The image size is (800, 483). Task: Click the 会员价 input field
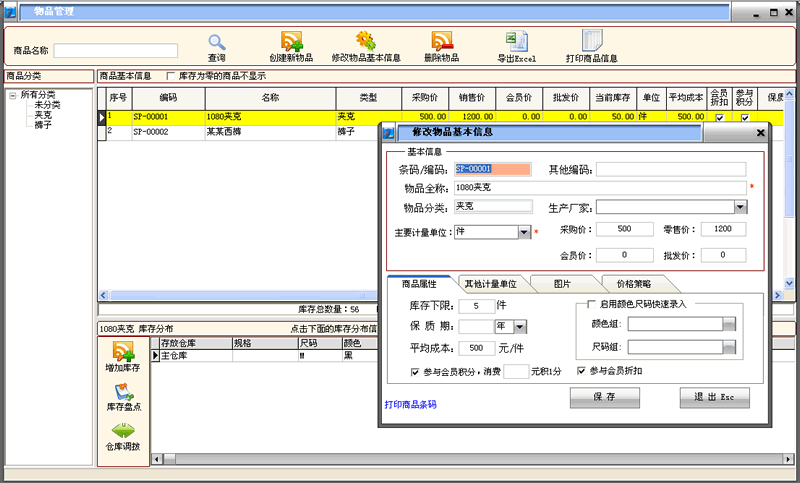(624, 255)
